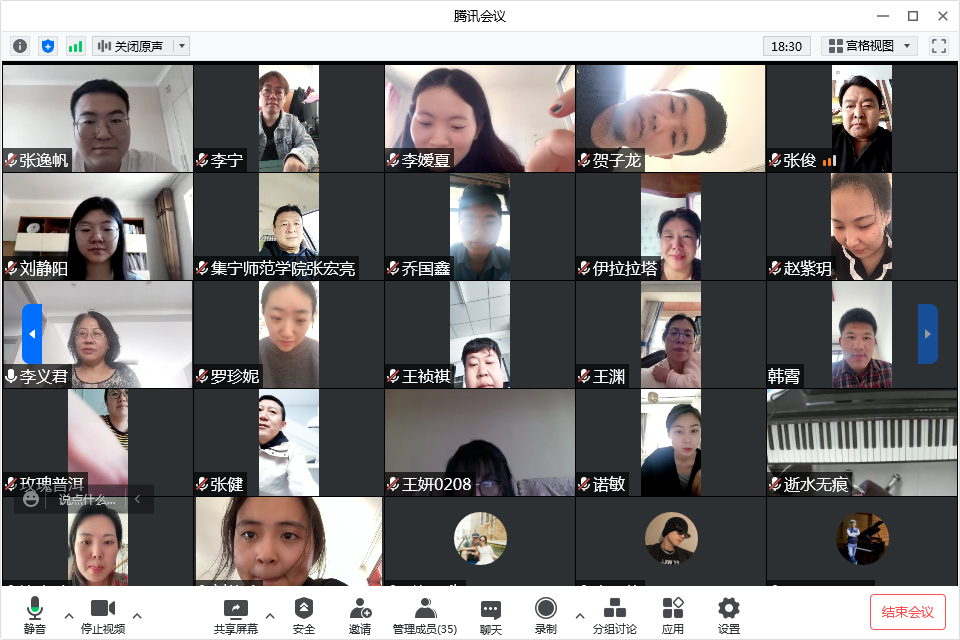Click 结束会议 end meeting button
Screen dimensions: 960x640
(907, 612)
